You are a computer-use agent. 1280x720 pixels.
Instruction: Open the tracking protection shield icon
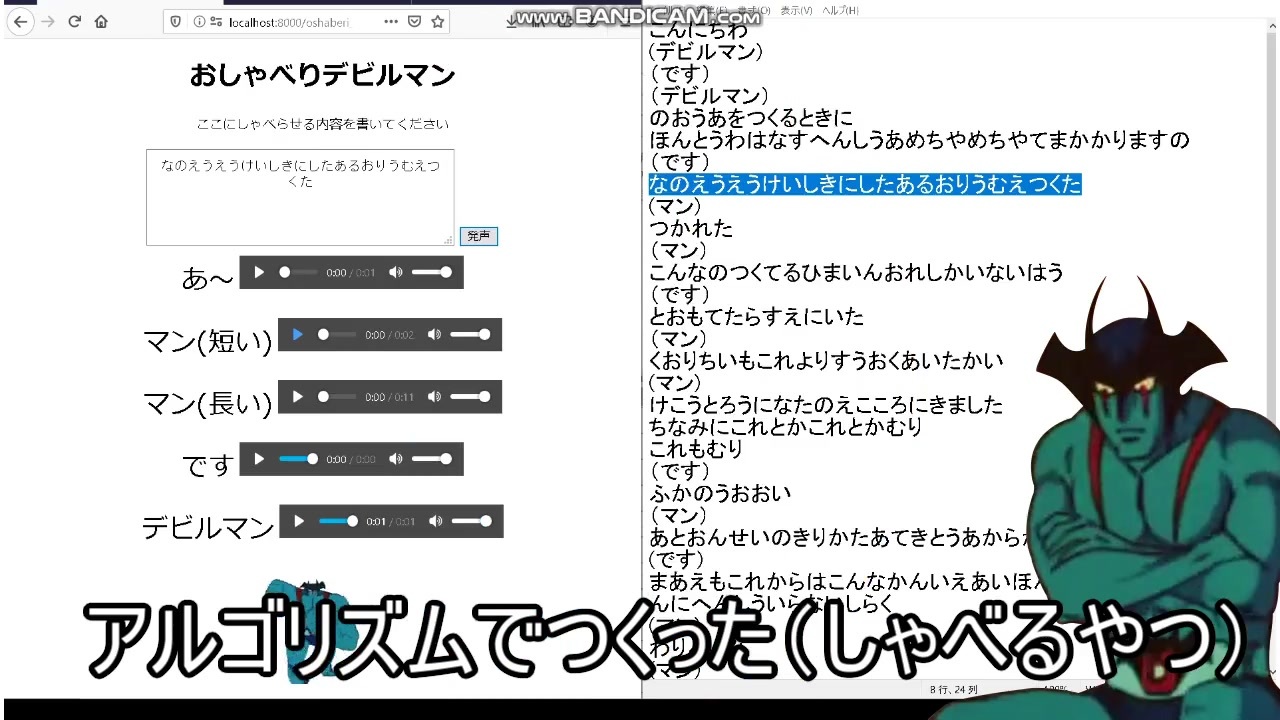coord(177,21)
